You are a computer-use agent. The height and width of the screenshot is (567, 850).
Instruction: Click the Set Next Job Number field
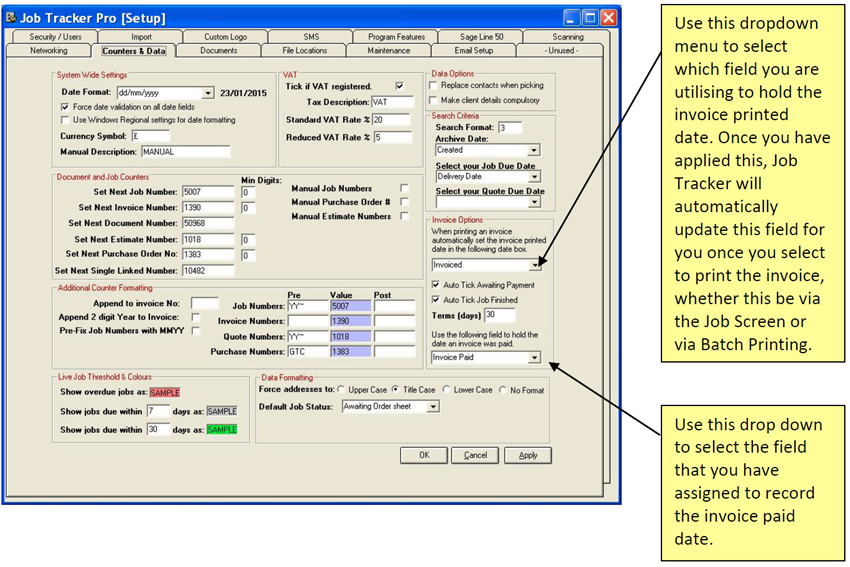coord(208,192)
